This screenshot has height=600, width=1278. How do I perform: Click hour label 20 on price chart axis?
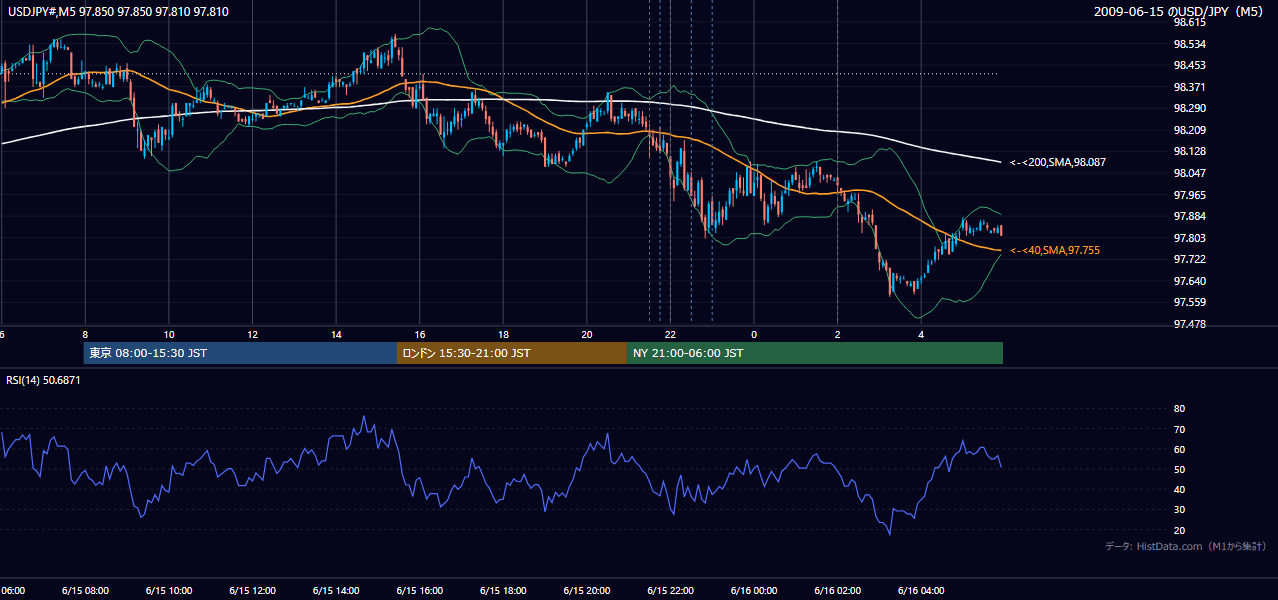pyautogui.click(x=587, y=334)
